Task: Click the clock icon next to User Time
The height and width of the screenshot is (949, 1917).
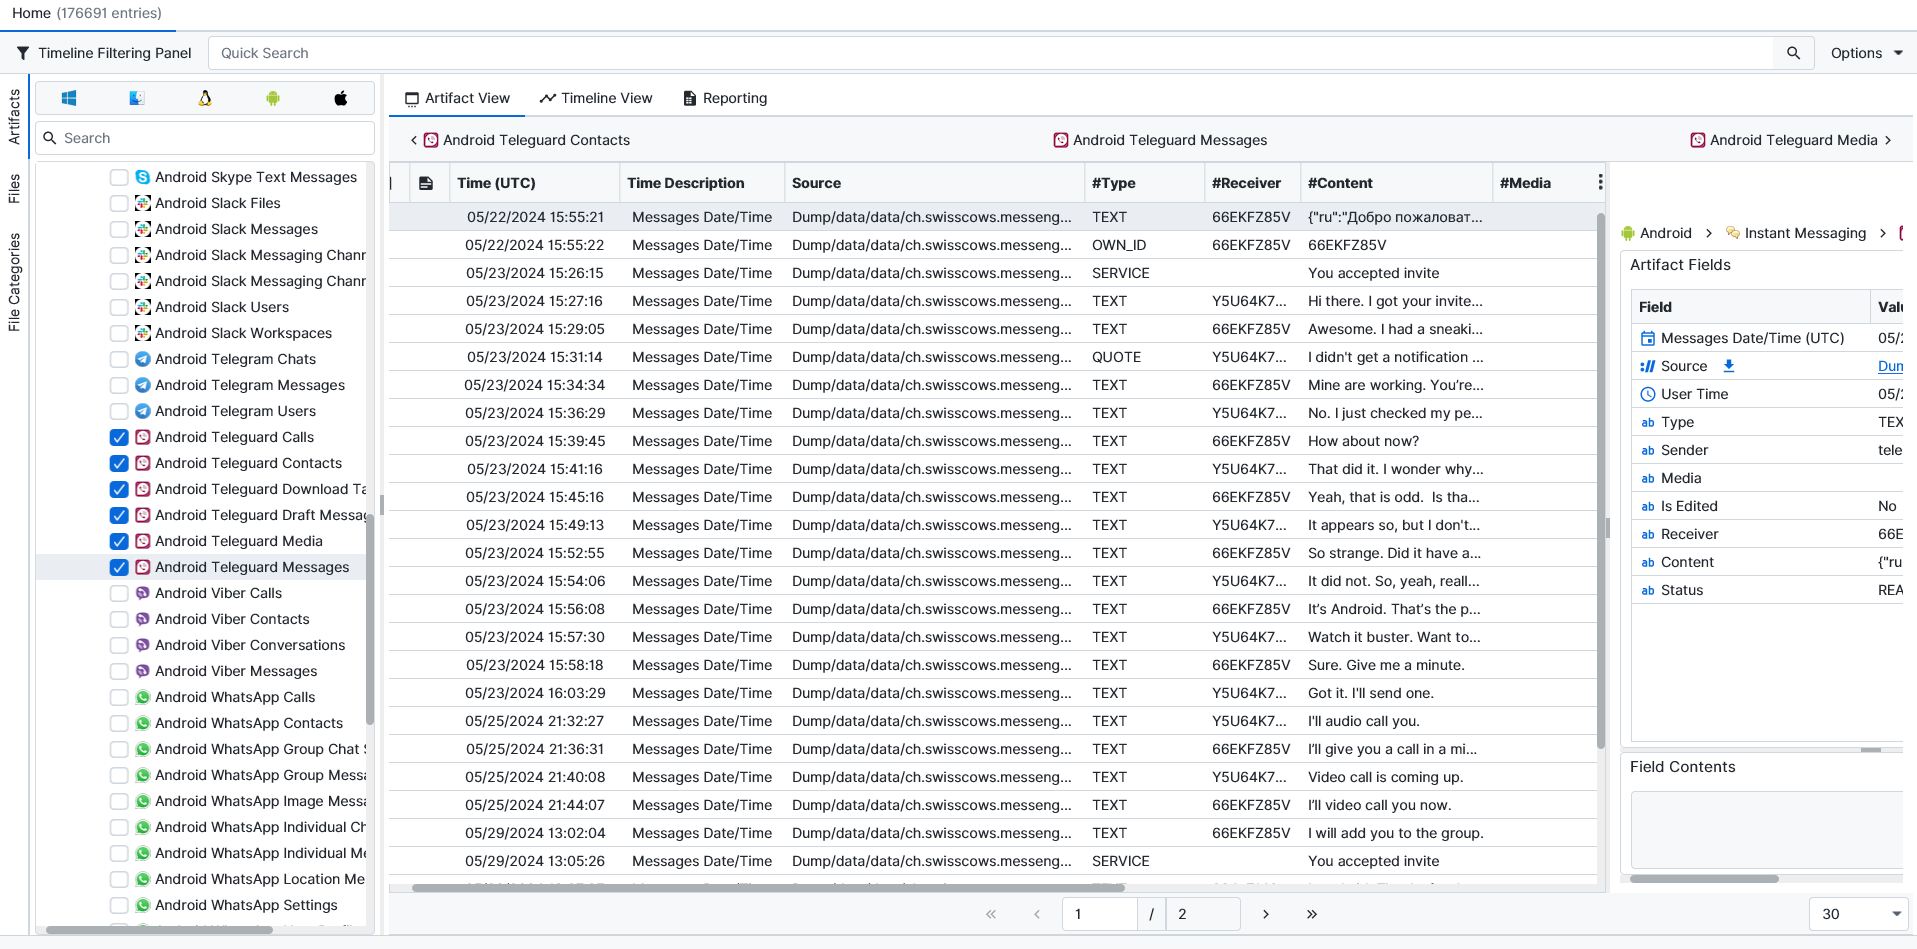Action: point(1648,394)
